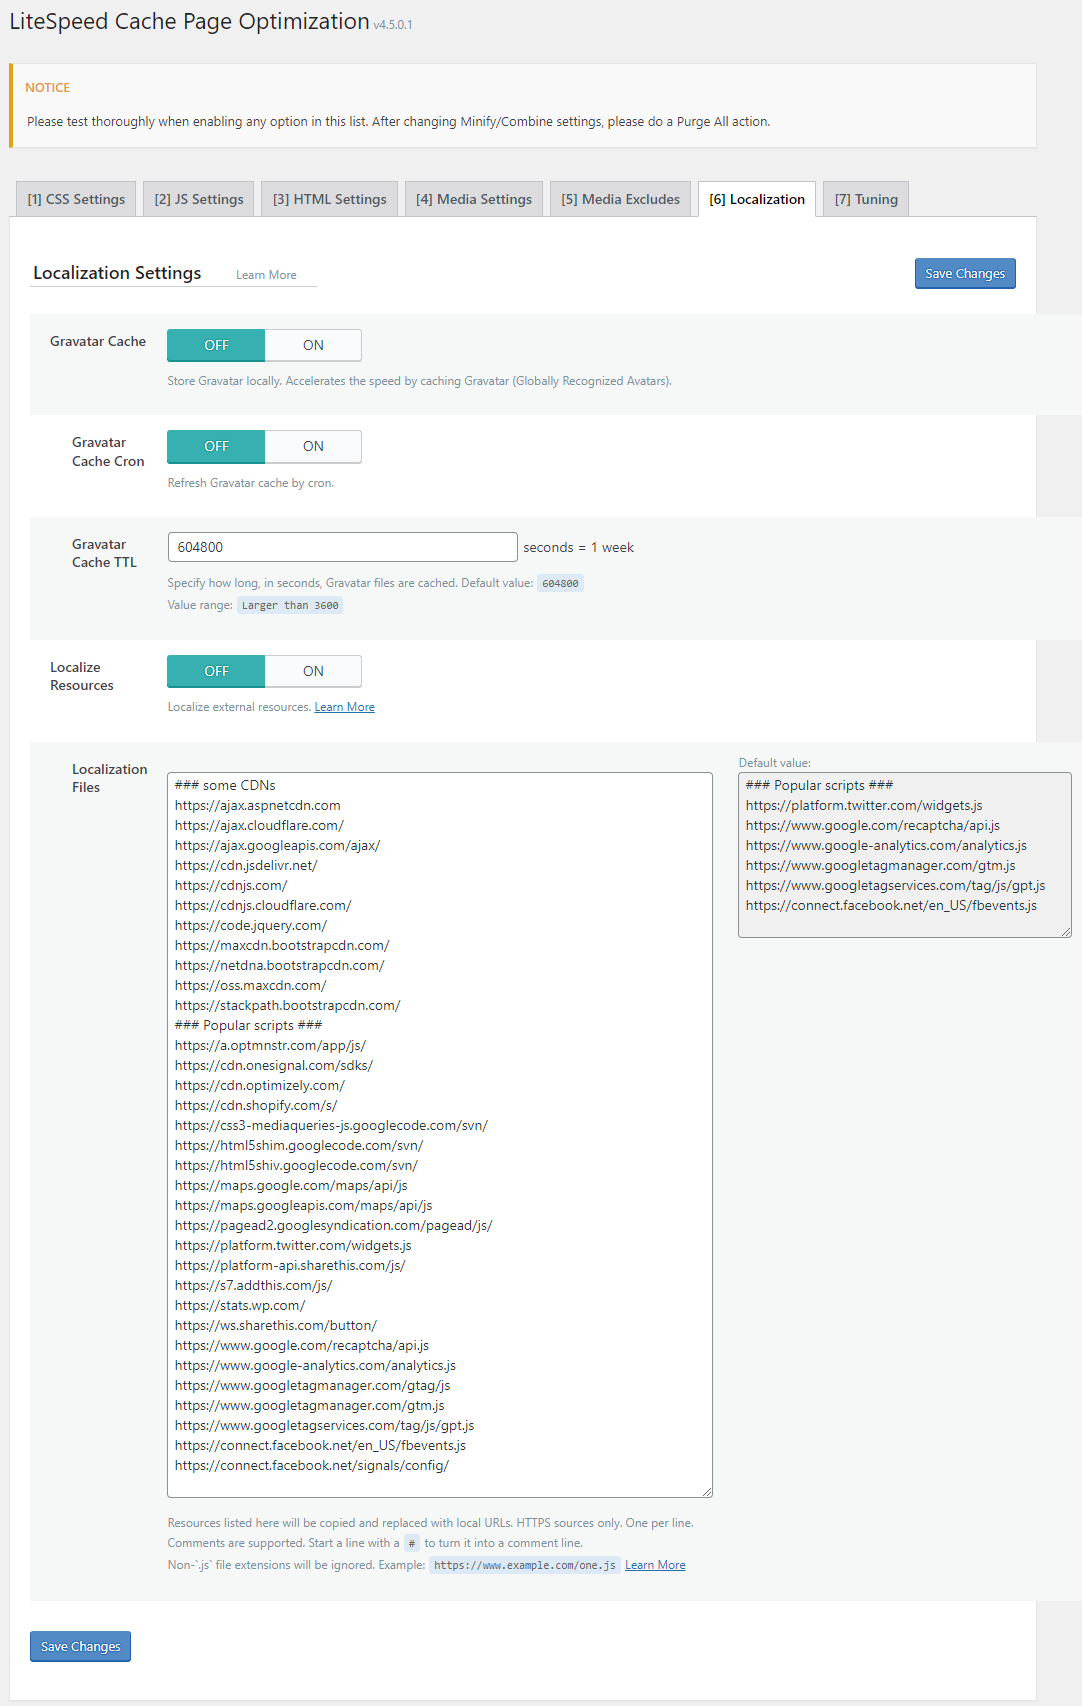Select the pagead2.googlesyndication.com line
The height and width of the screenshot is (1706, 1082).
[334, 1225]
